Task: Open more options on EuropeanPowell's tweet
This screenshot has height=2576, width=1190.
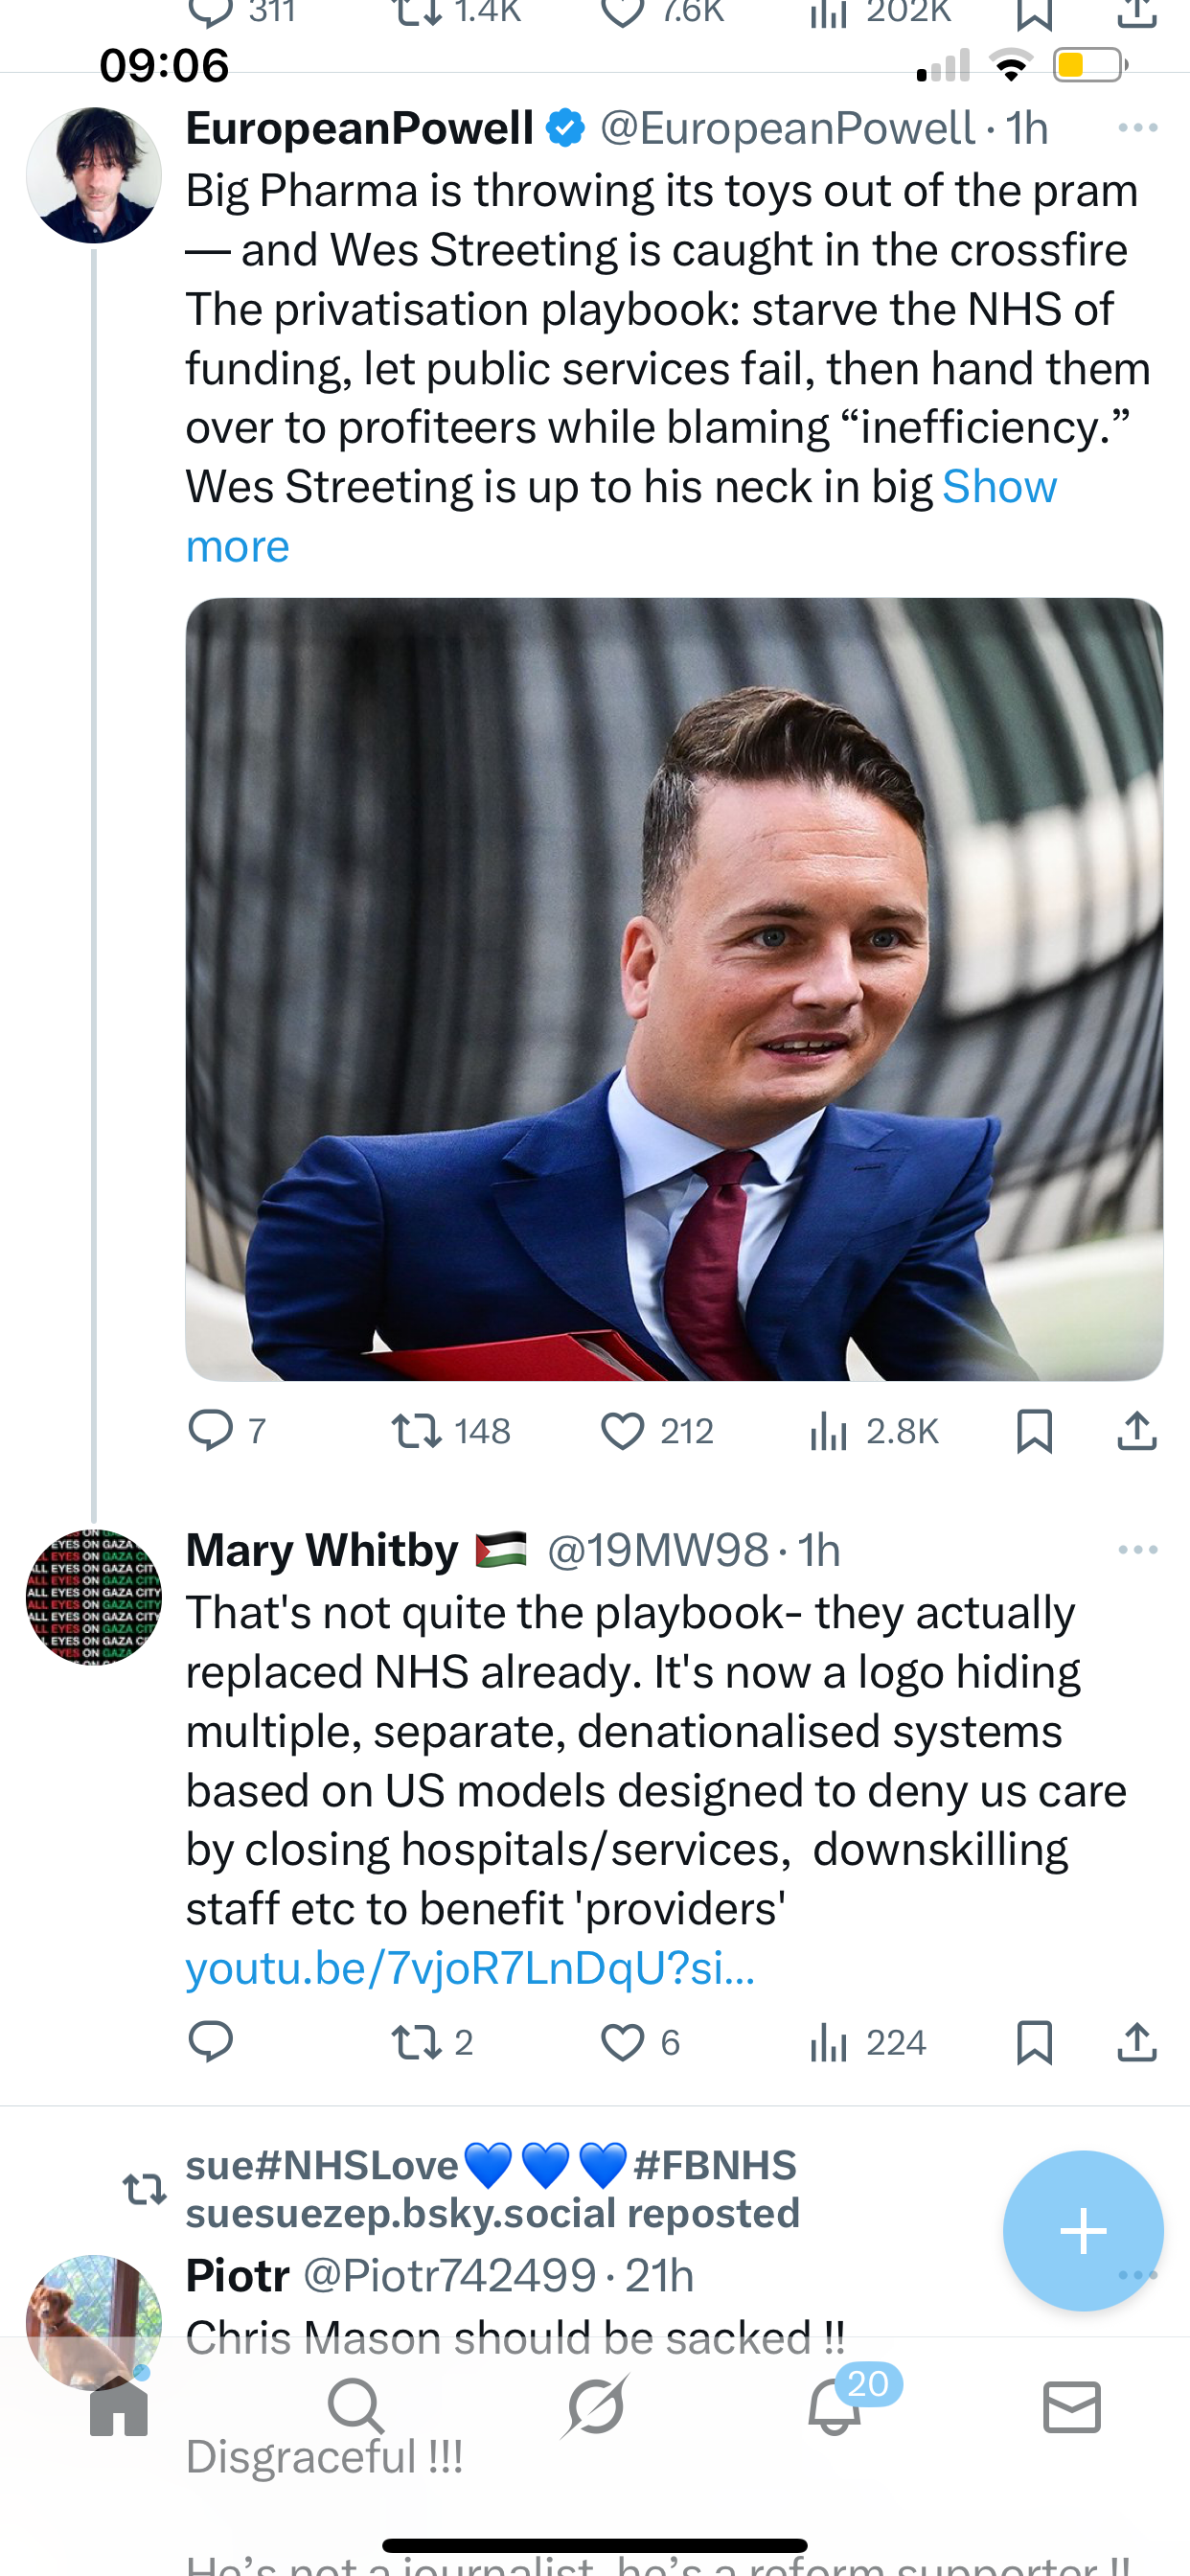Action: [1138, 128]
